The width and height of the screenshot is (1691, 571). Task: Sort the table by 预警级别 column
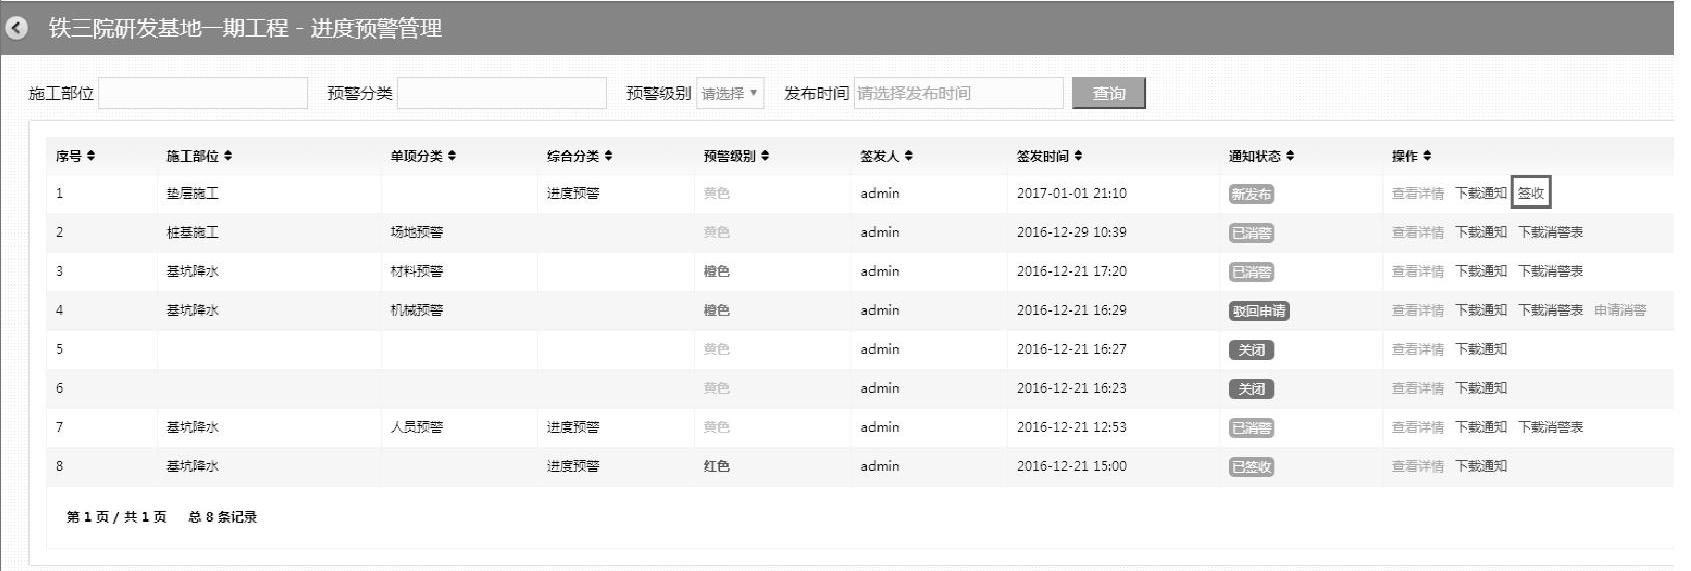(736, 156)
